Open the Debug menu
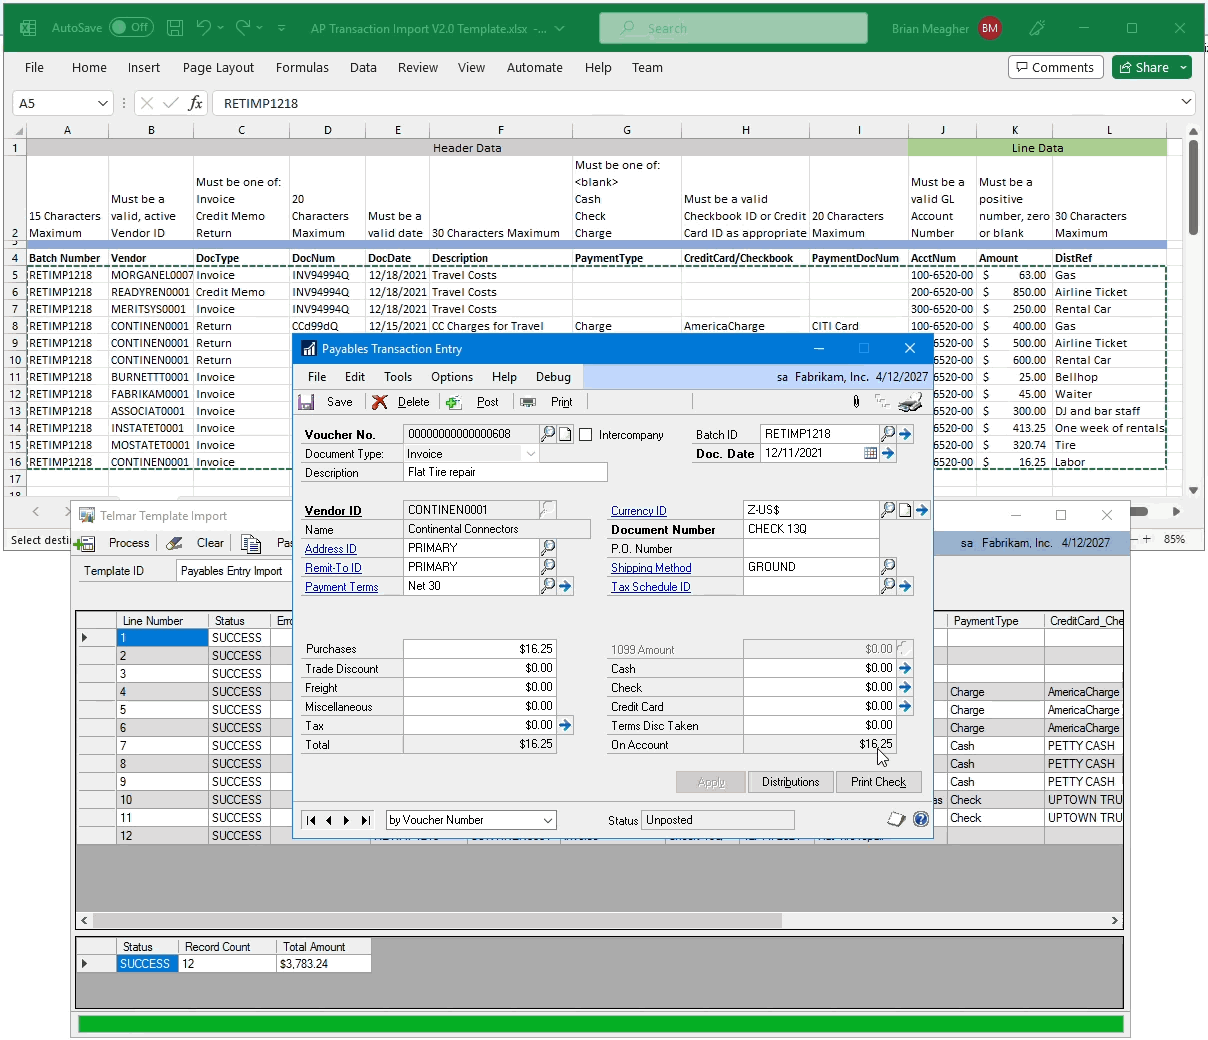This screenshot has height=1040, width=1208. pos(553,377)
